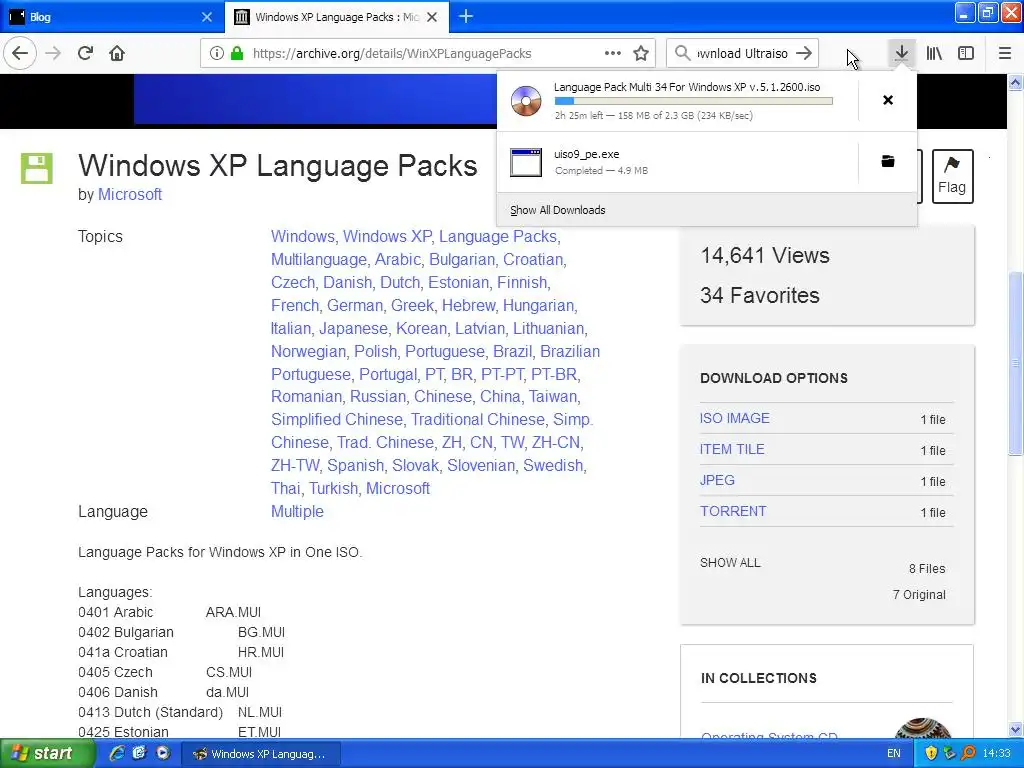Image resolution: width=1024 pixels, height=768 pixels.
Task: Select the Windows XP Language Packs tab
Action: click(x=337, y=17)
